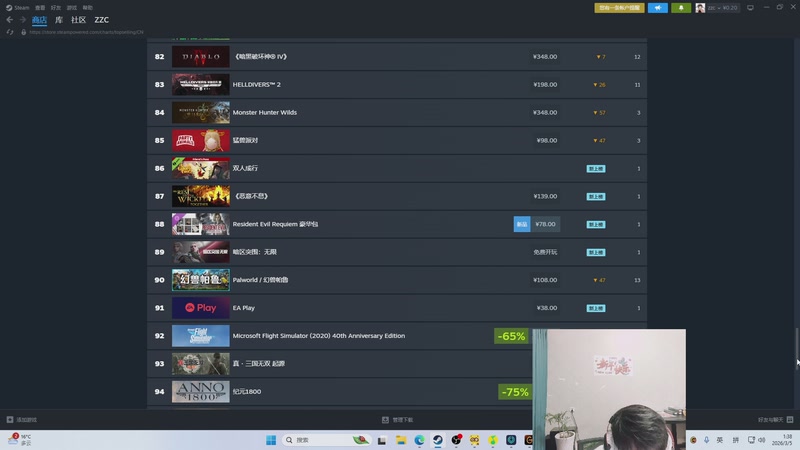The width and height of the screenshot is (800, 450).
Task: Click the -65% discount badge
Action: 511,336
